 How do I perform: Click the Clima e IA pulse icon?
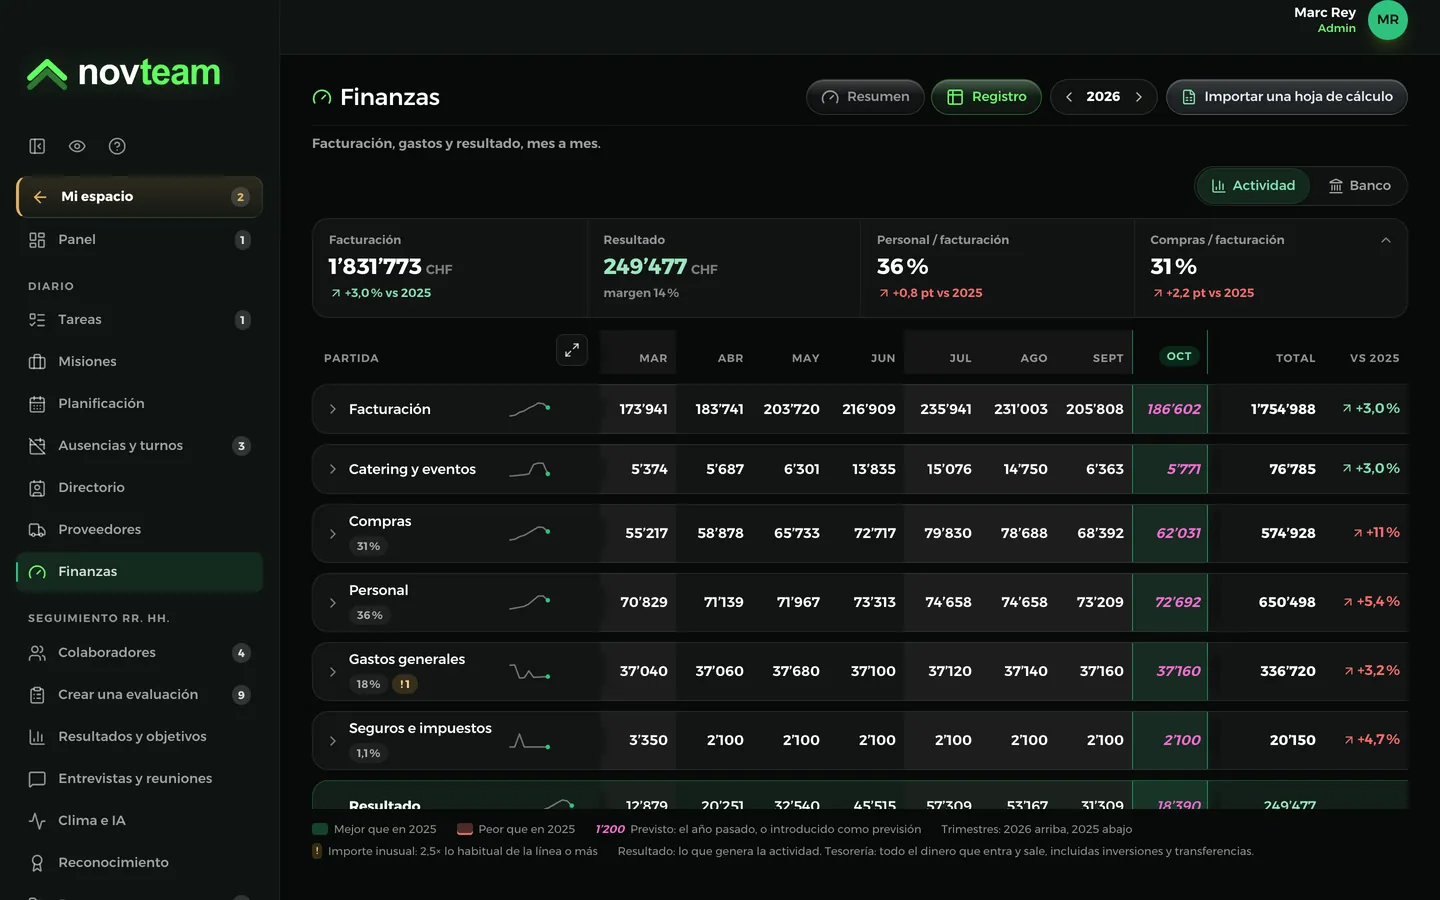coord(37,821)
